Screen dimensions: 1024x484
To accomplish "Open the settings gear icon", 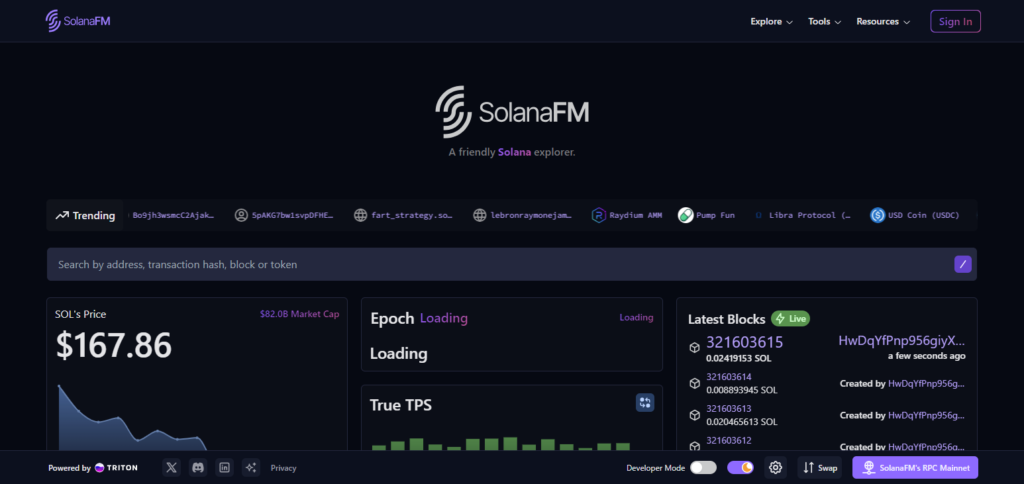I will click(775, 468).
